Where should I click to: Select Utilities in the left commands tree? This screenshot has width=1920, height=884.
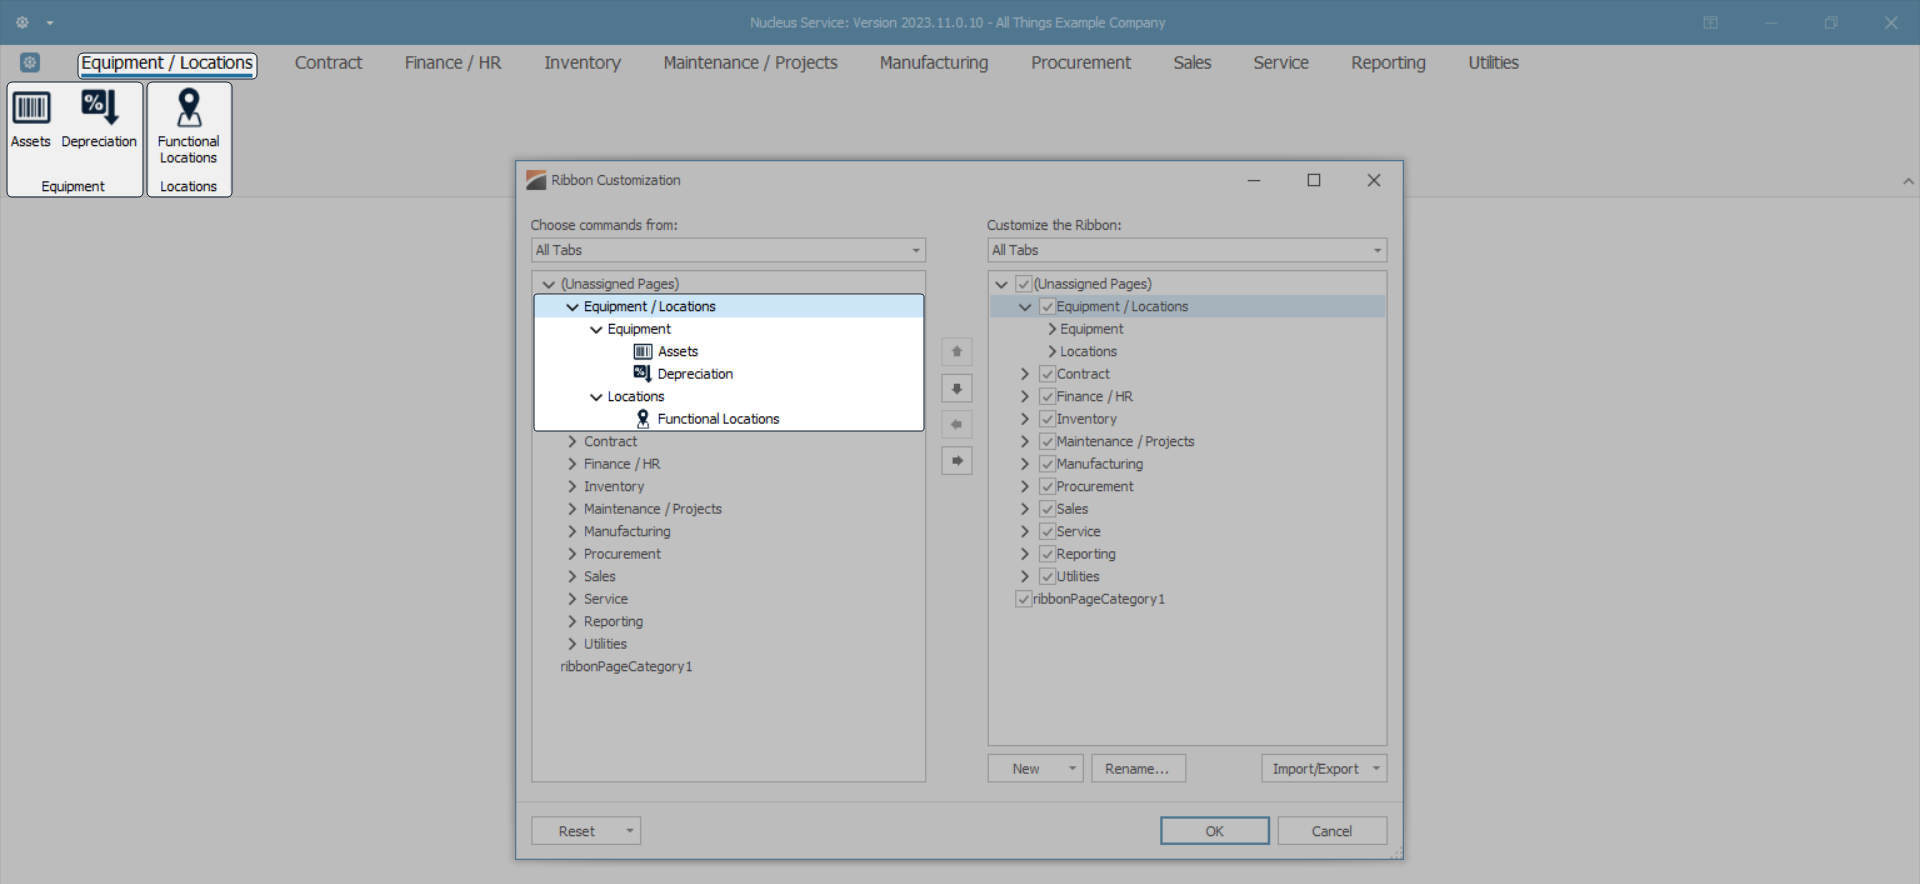pyautogui.click(x=605, y=644)
